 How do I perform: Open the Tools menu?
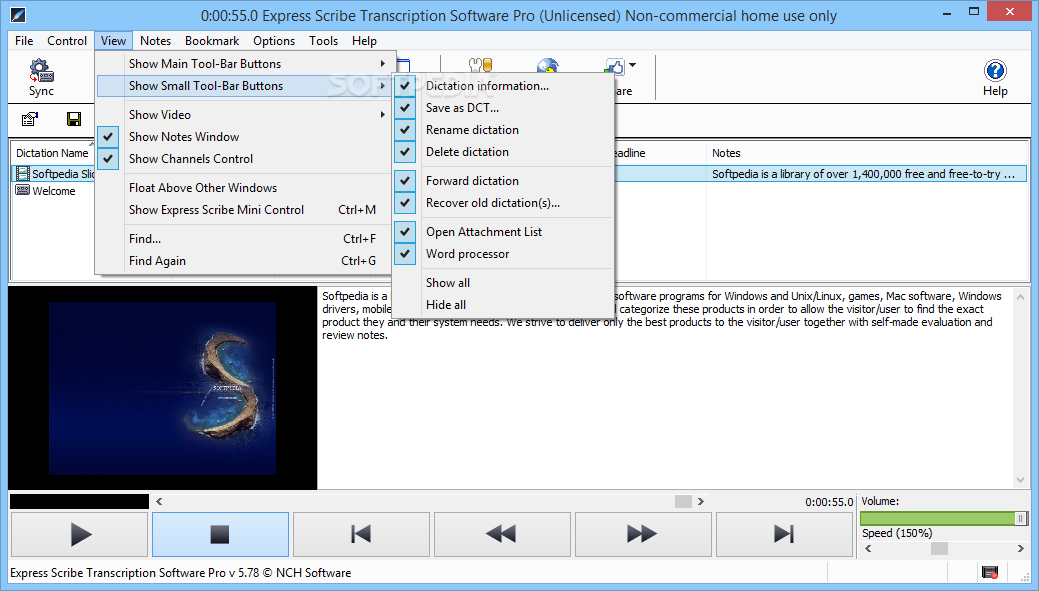tap(323, 40)
